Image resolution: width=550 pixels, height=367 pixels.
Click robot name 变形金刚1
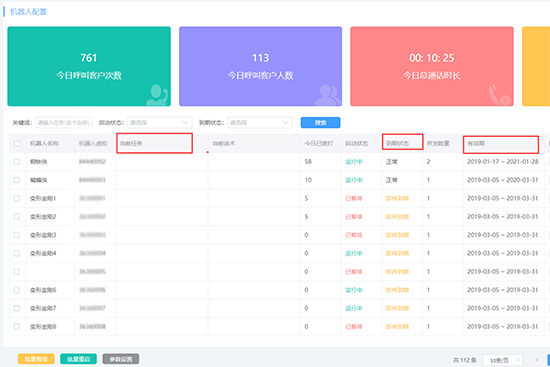(43, 198)
